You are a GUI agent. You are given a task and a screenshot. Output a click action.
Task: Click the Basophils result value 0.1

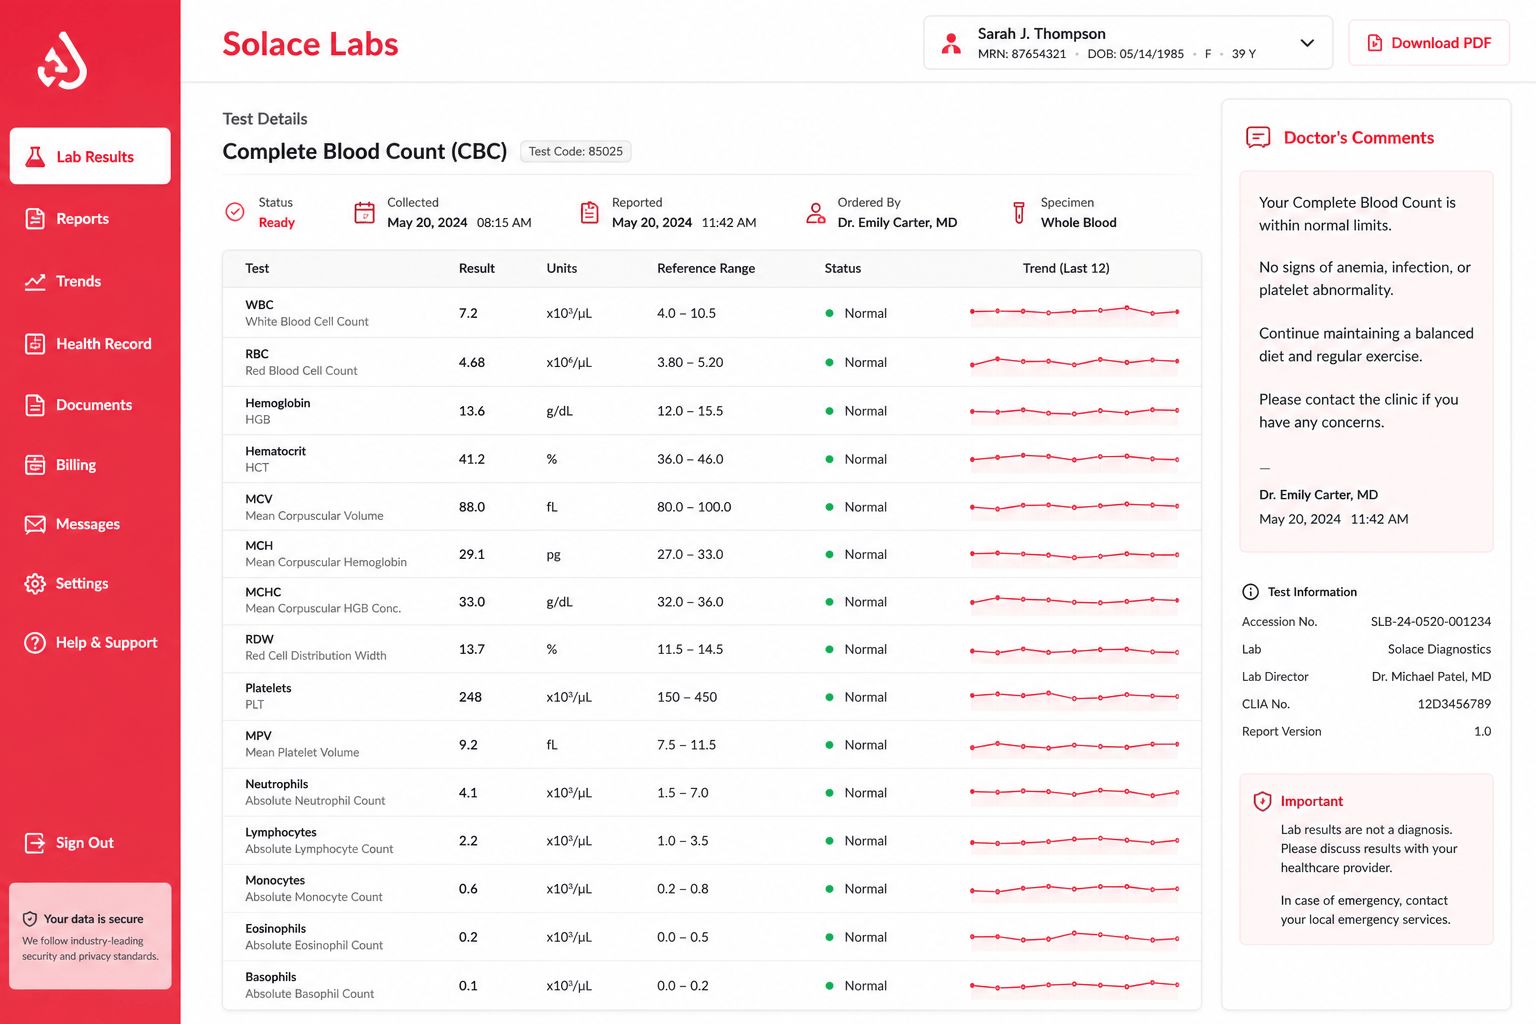(468, 986)
